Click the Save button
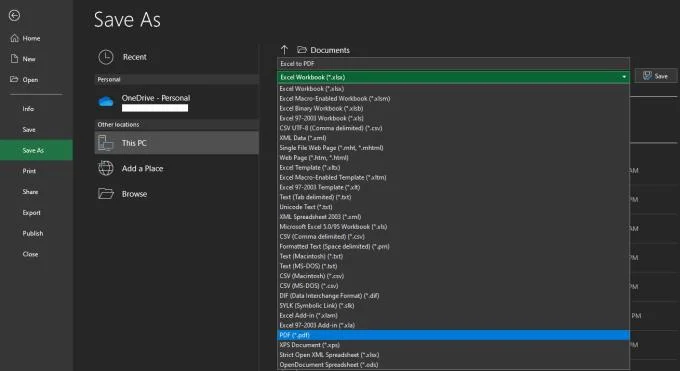680x371 pixels. (656, 76)
